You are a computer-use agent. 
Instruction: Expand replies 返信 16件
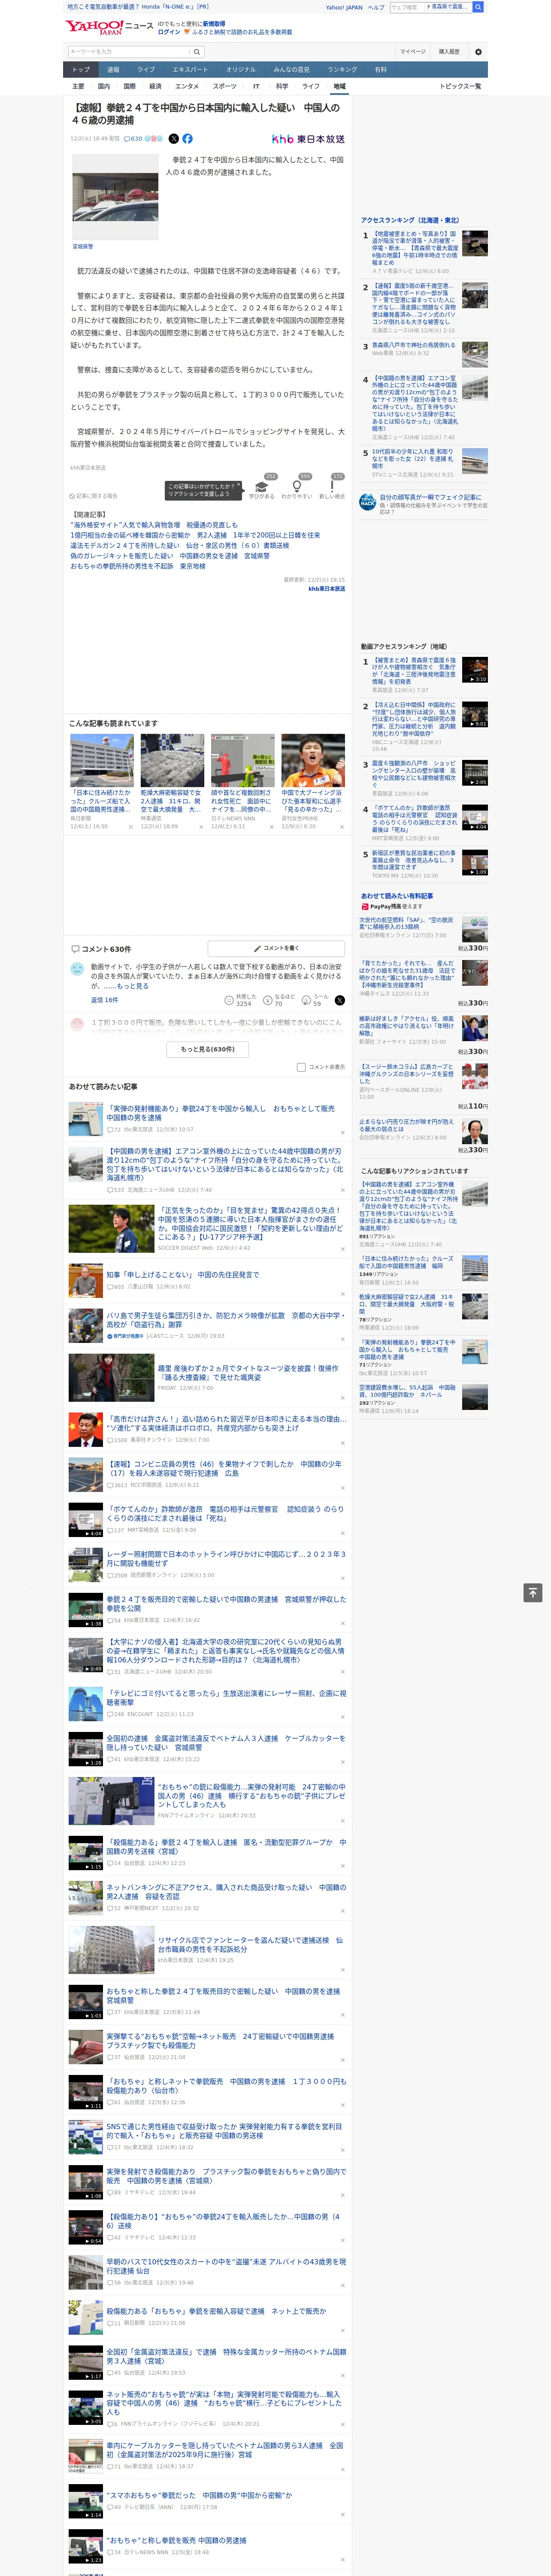(x=104, y=1000)
